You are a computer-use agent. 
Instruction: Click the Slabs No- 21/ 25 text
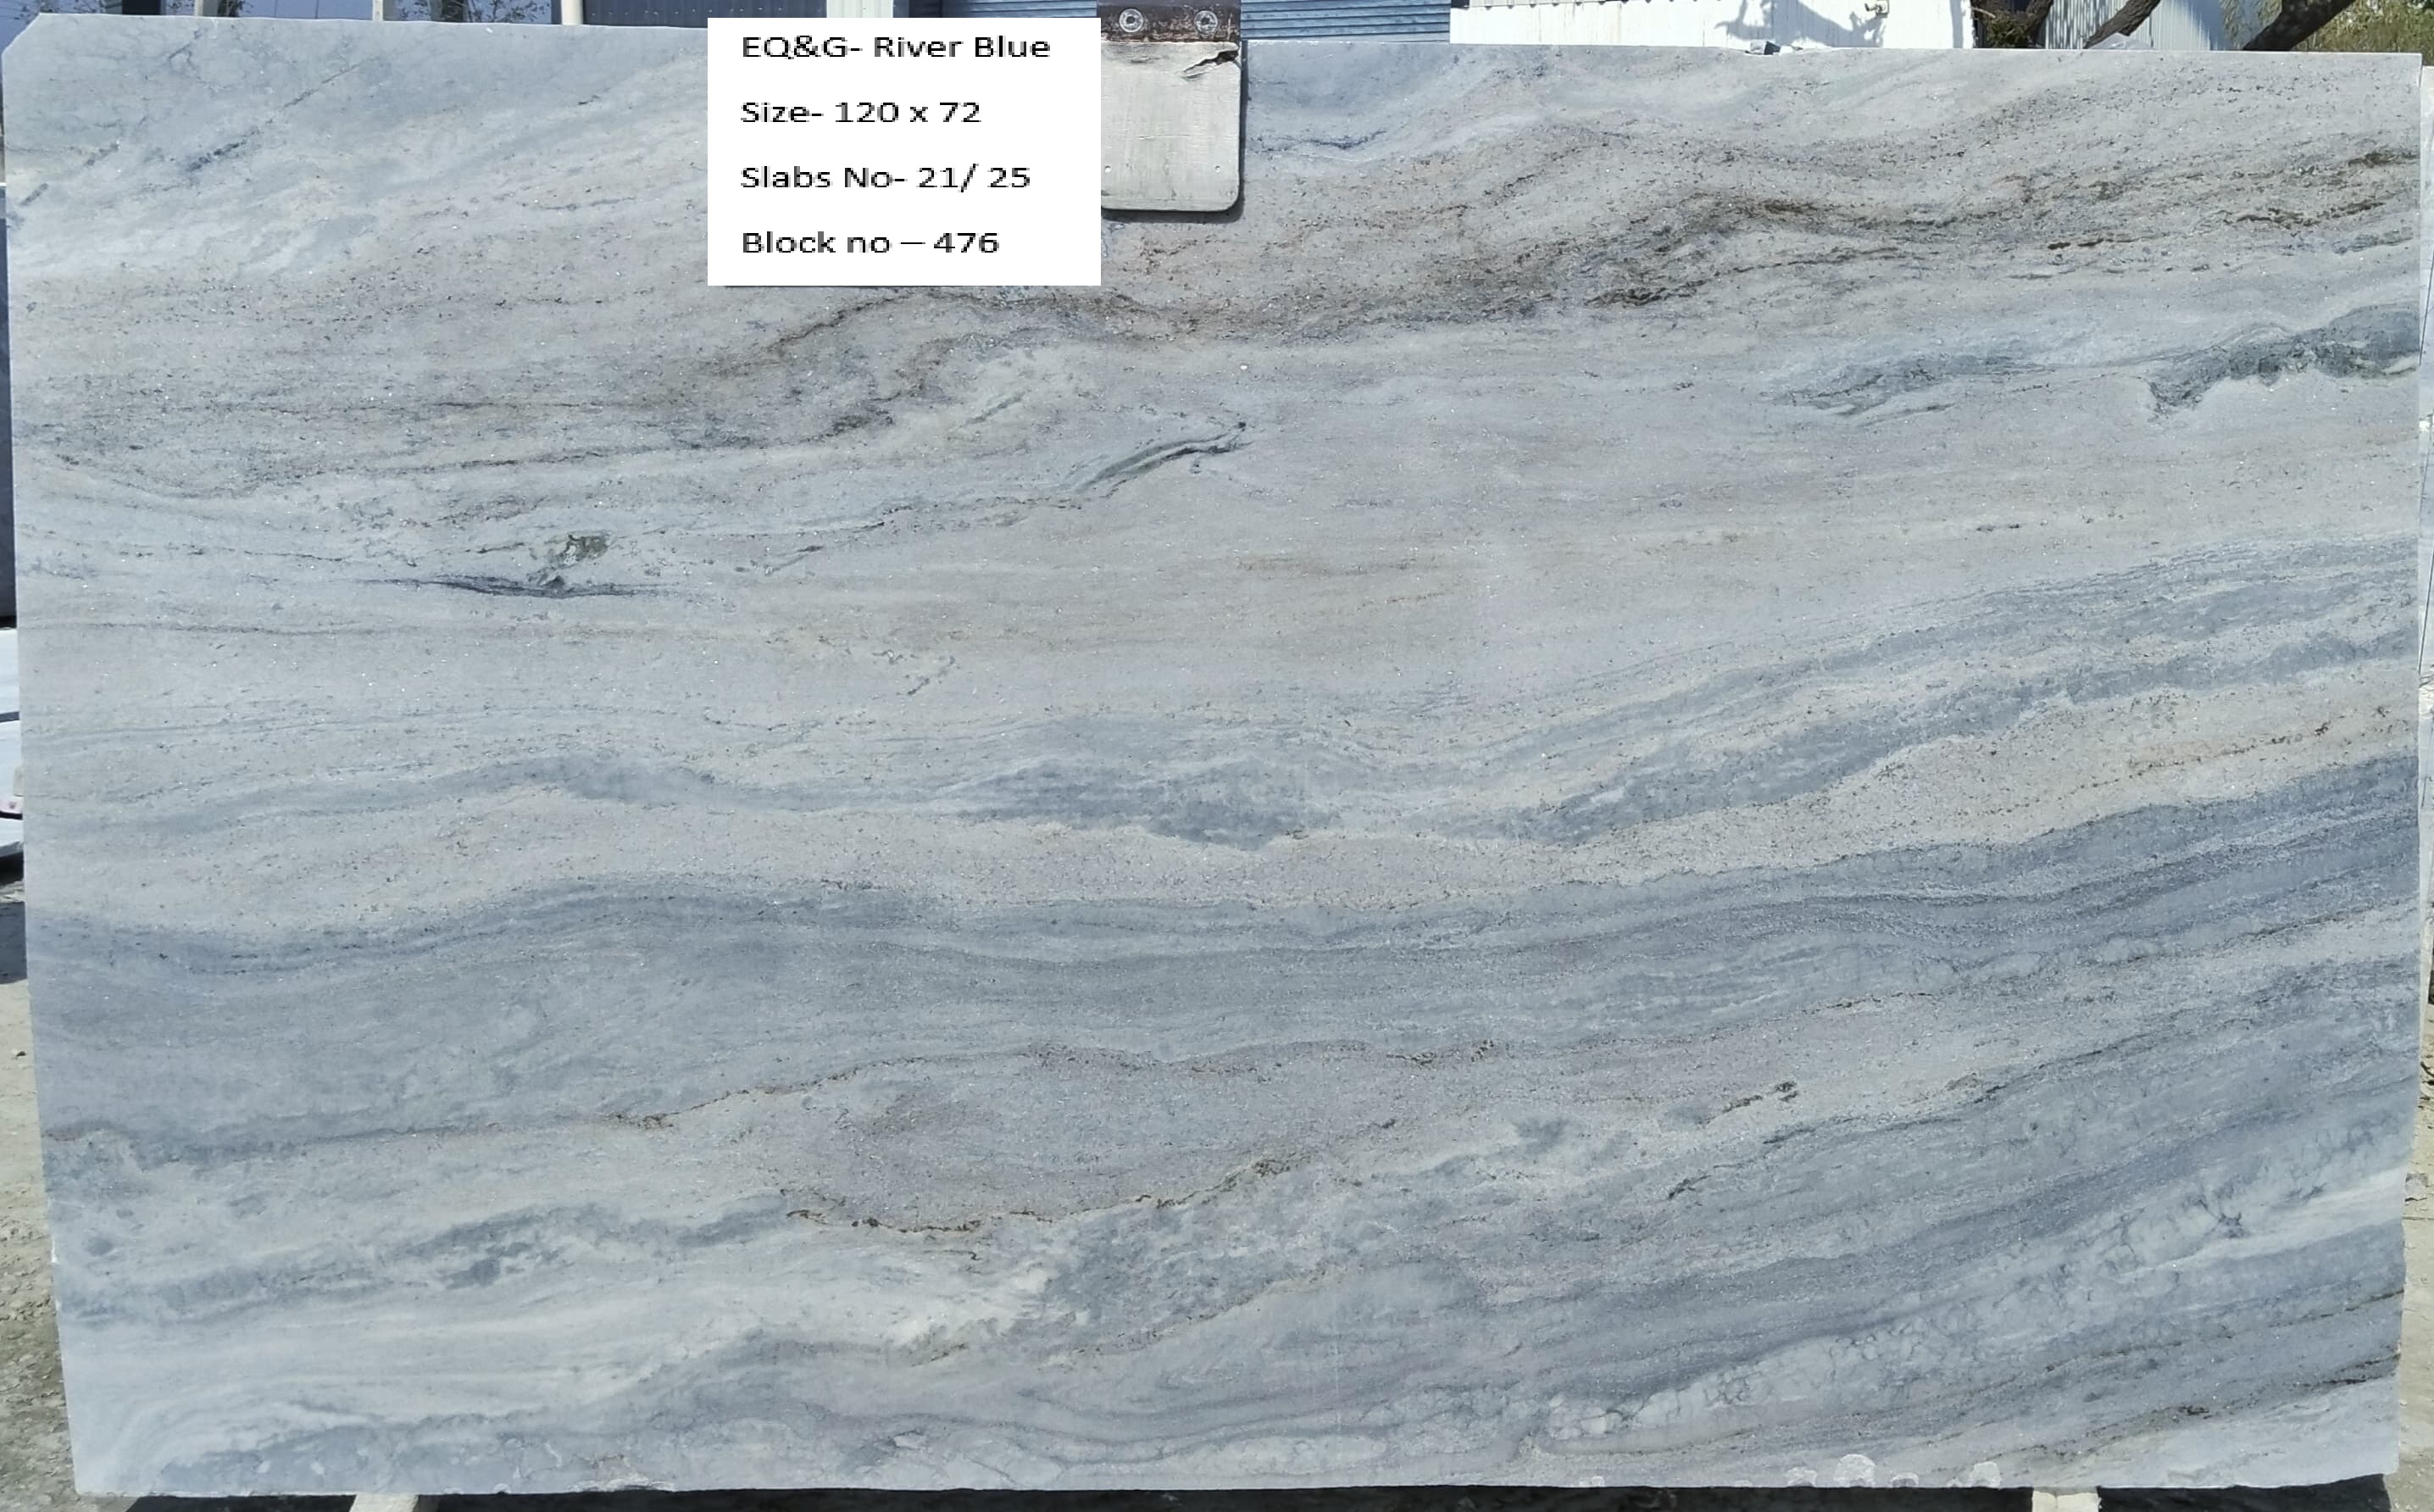pos(885,177)
